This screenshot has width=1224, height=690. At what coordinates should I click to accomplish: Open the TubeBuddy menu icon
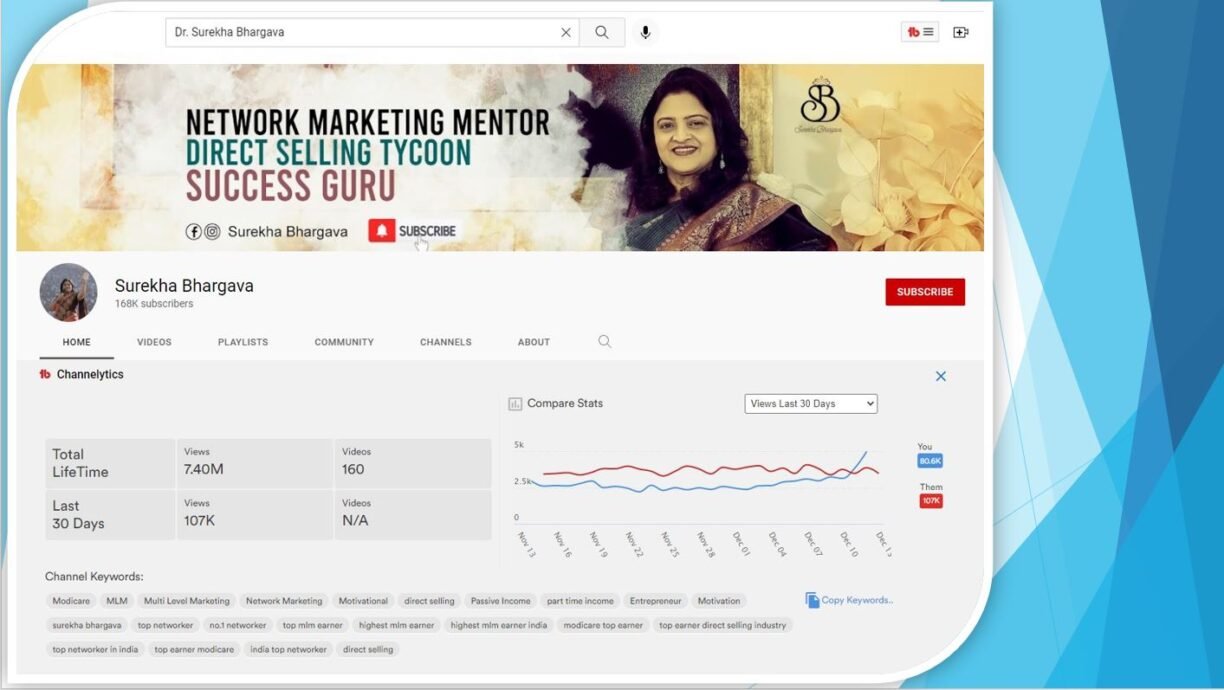pos(920,32)
